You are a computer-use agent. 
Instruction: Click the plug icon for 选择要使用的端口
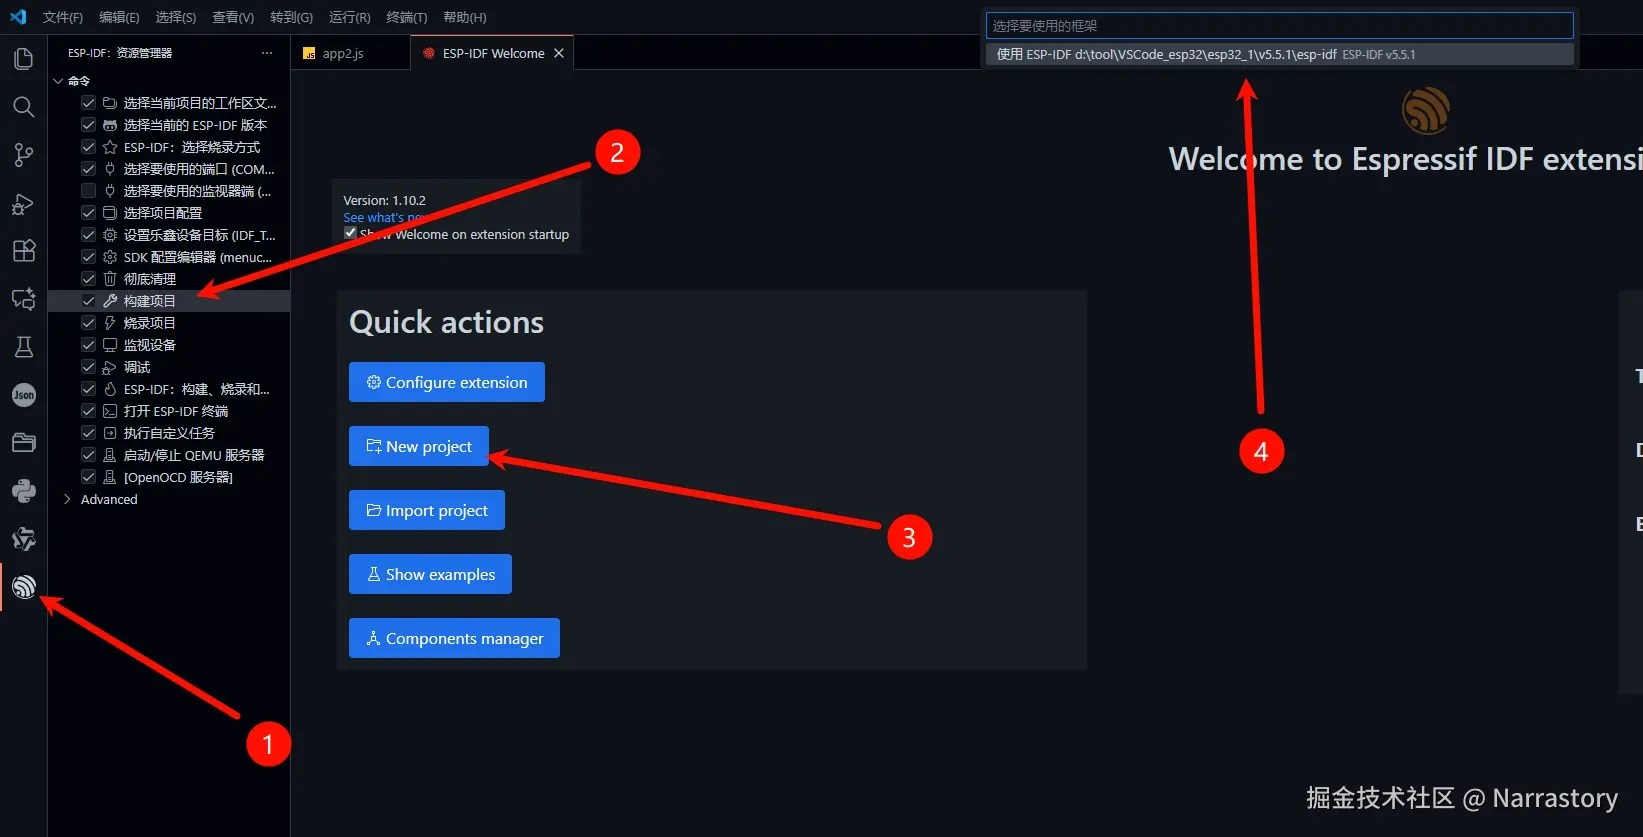110,169
